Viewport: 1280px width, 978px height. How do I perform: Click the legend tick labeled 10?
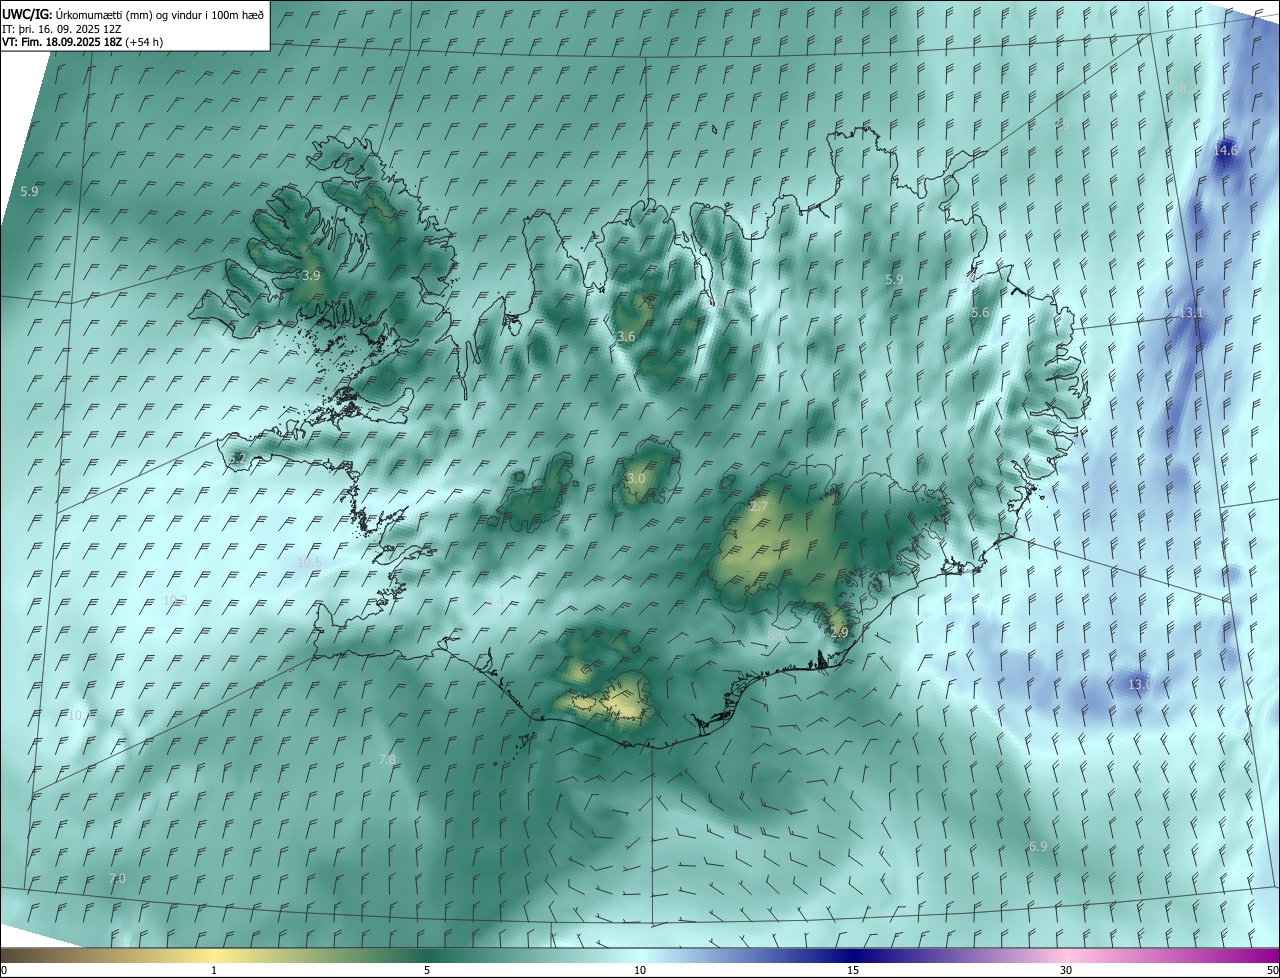tap(640, 970)
